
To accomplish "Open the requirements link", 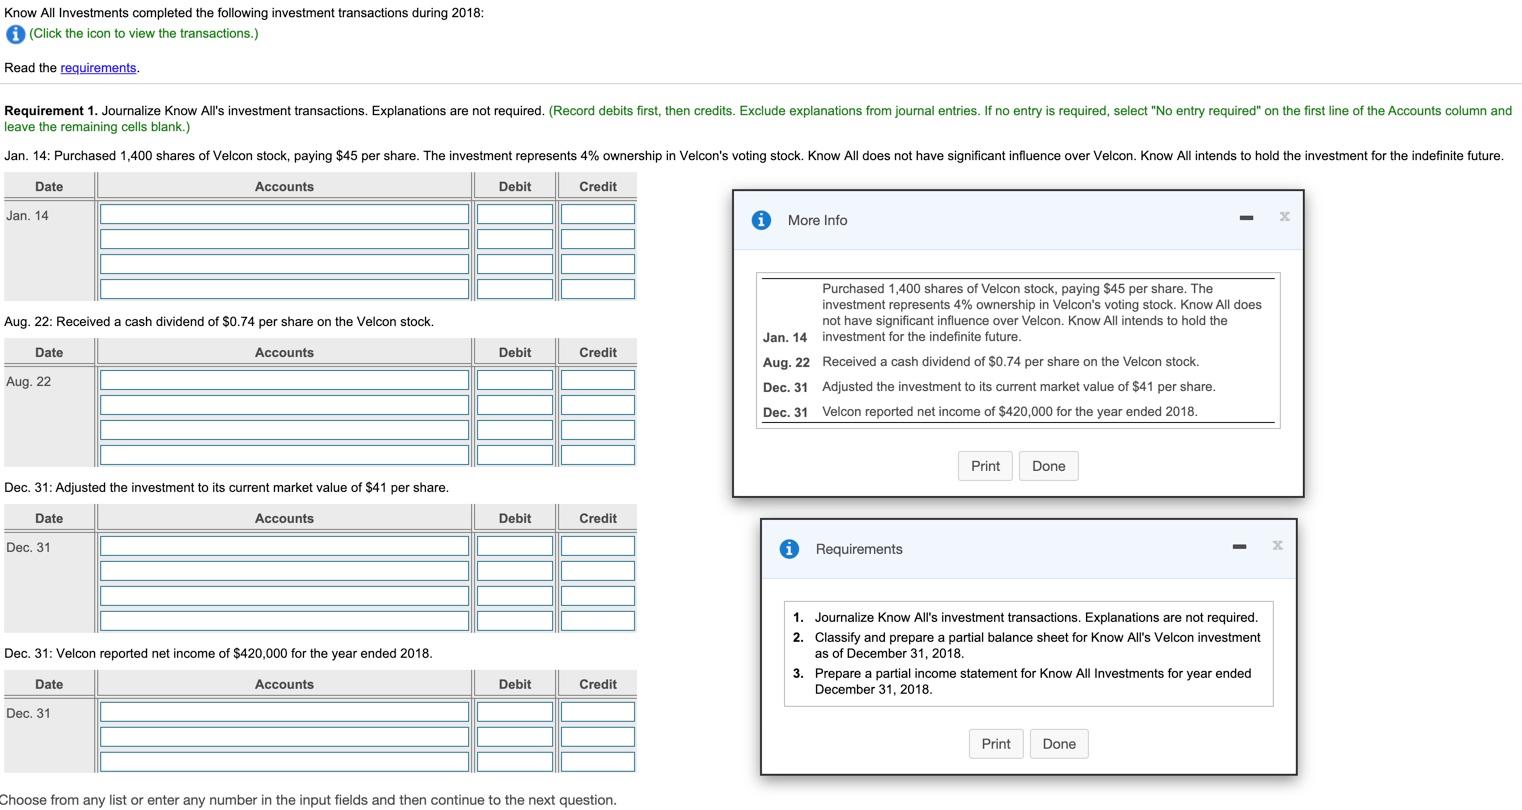I will pyautogui.click(x=98, y=68).
